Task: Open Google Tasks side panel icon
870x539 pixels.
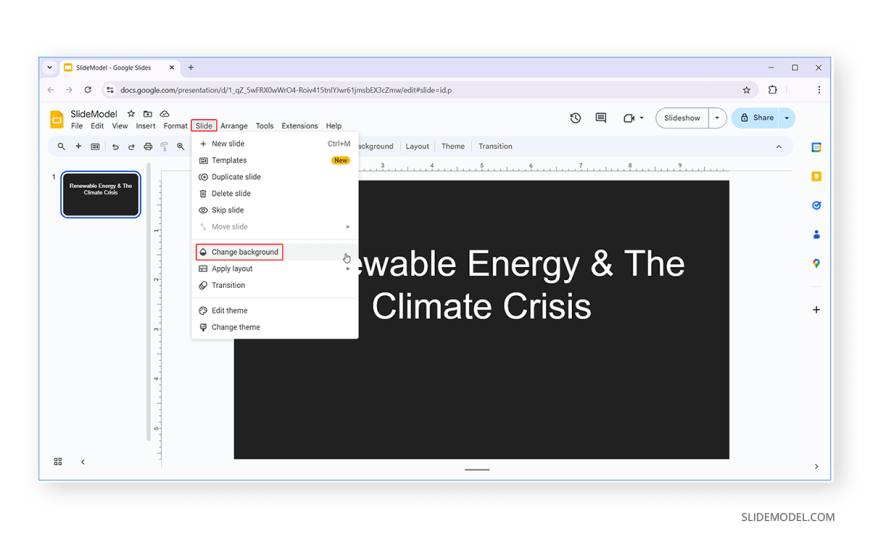Action: (816, 205)
